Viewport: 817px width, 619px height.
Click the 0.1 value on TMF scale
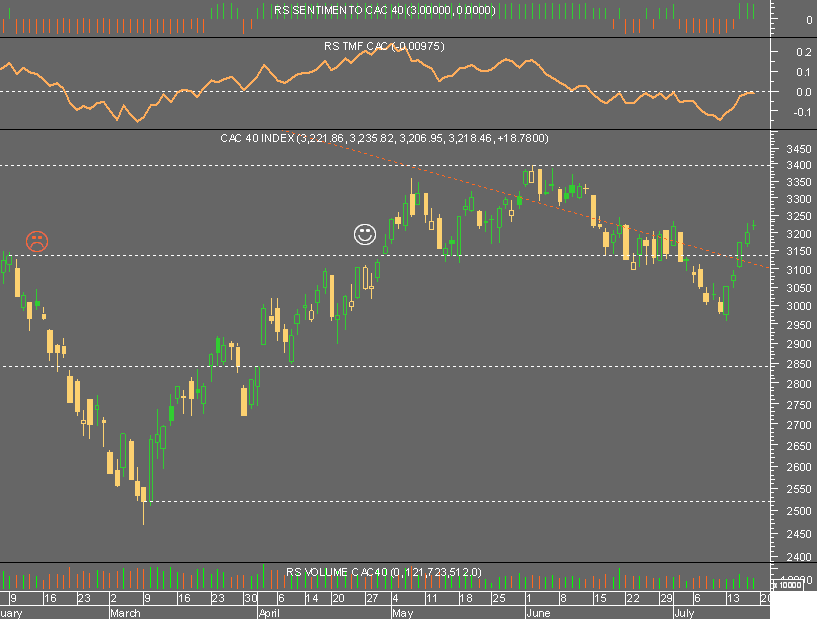pos(804,71)
